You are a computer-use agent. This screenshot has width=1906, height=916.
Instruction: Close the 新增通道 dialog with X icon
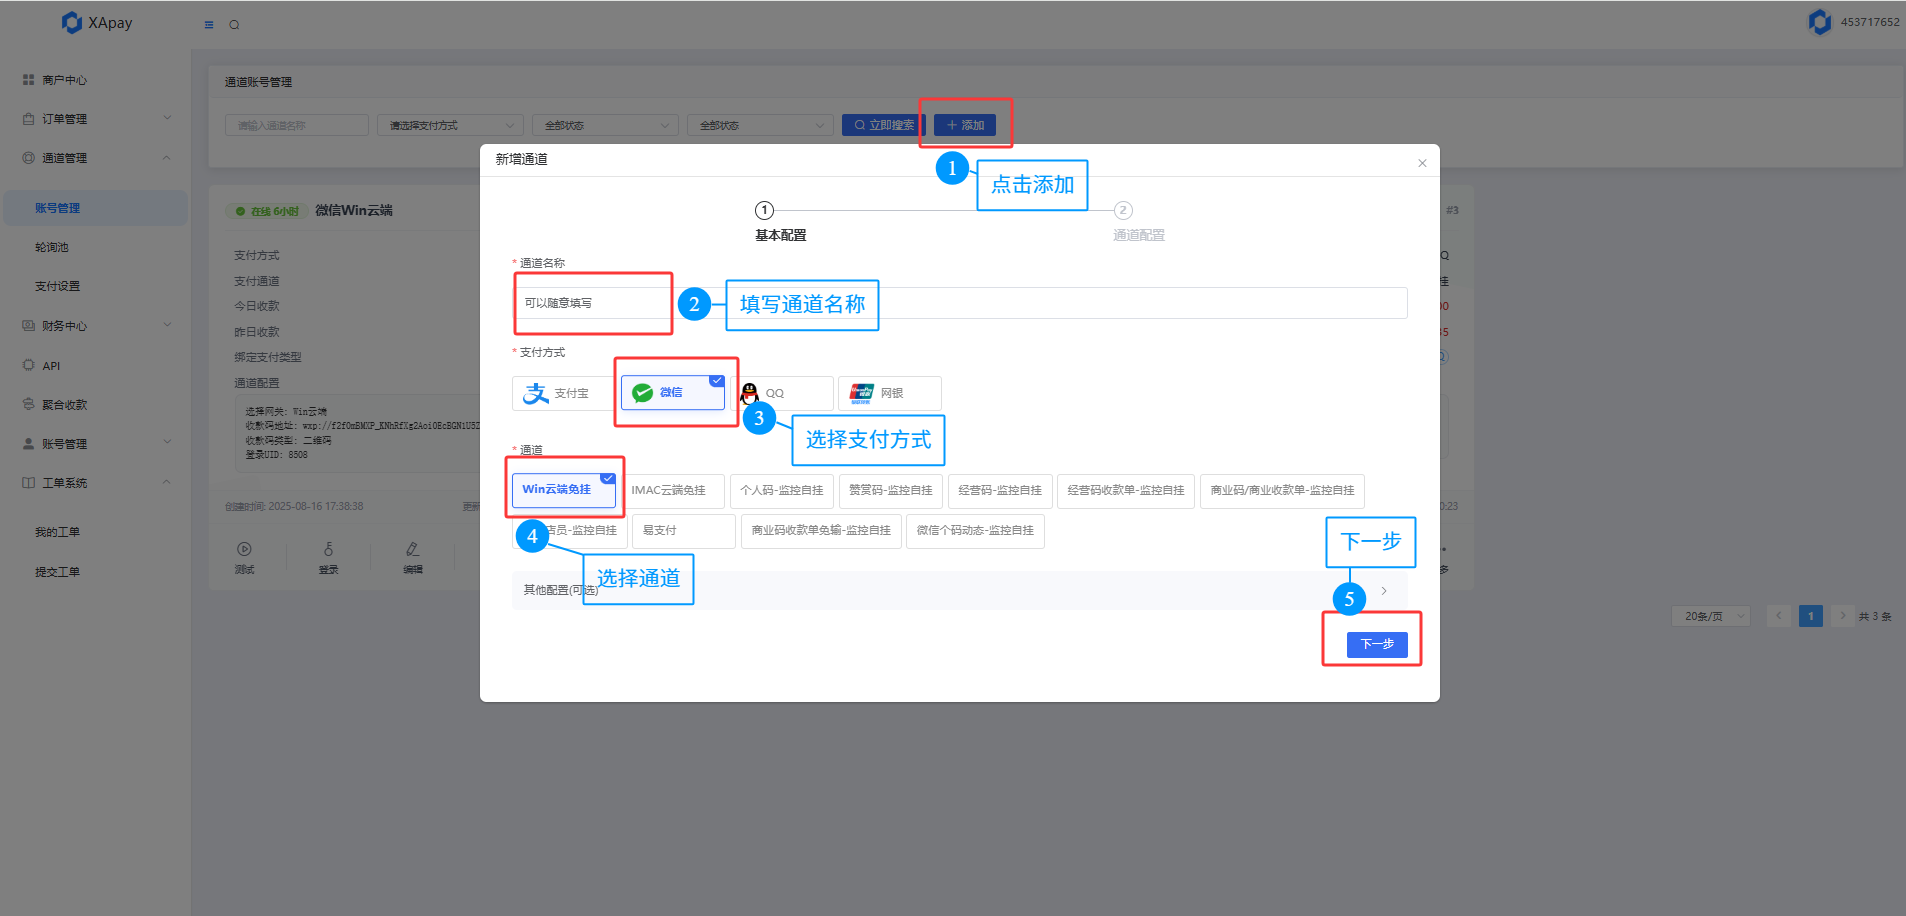(x=1422, y=163)
